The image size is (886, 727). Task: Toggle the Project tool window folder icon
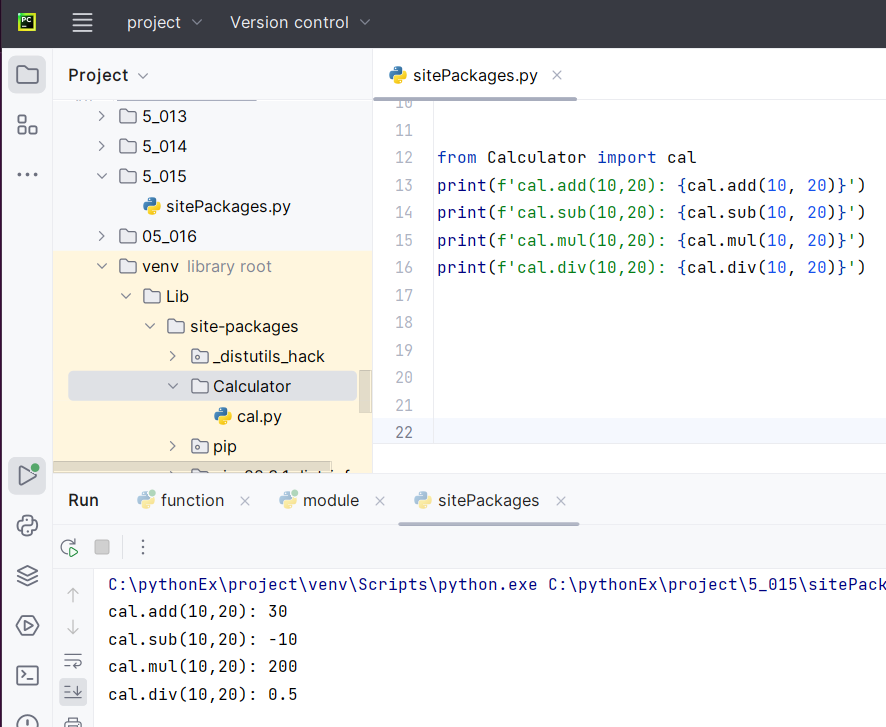click(27, 75)
